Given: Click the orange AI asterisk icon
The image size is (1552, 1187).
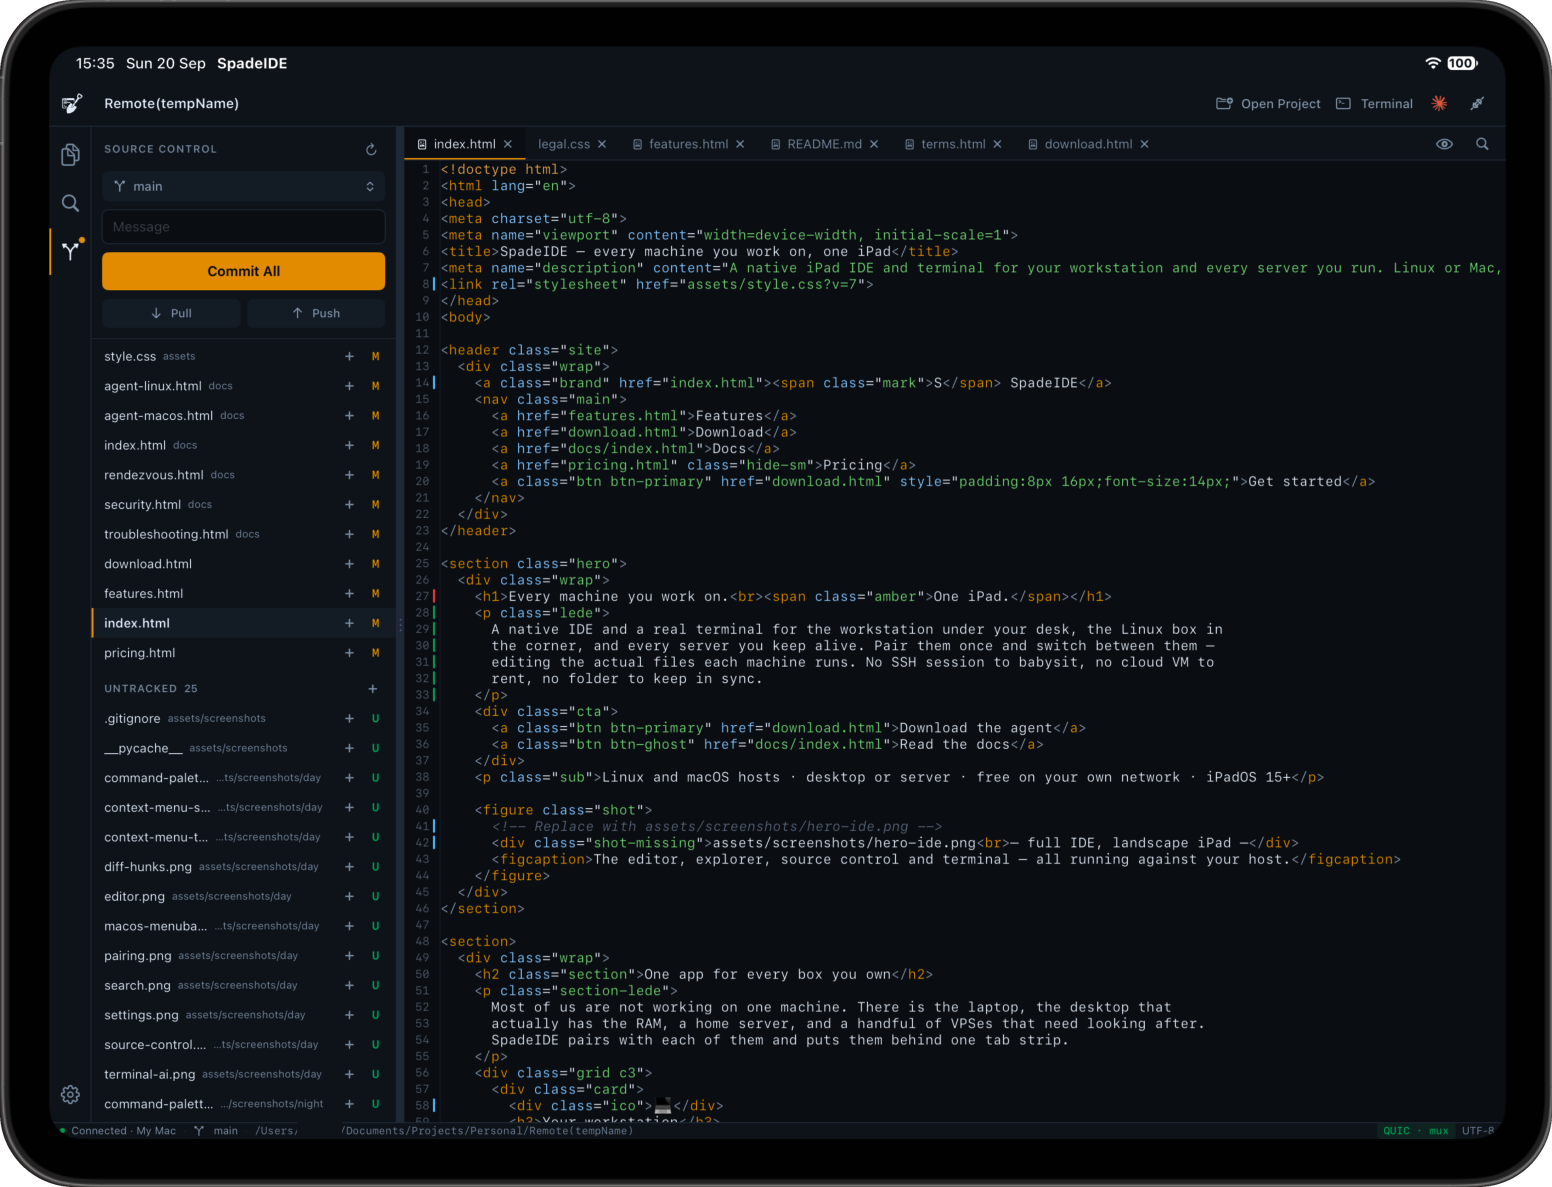Looking at the screenshot, I should (x=1440, y=103).
